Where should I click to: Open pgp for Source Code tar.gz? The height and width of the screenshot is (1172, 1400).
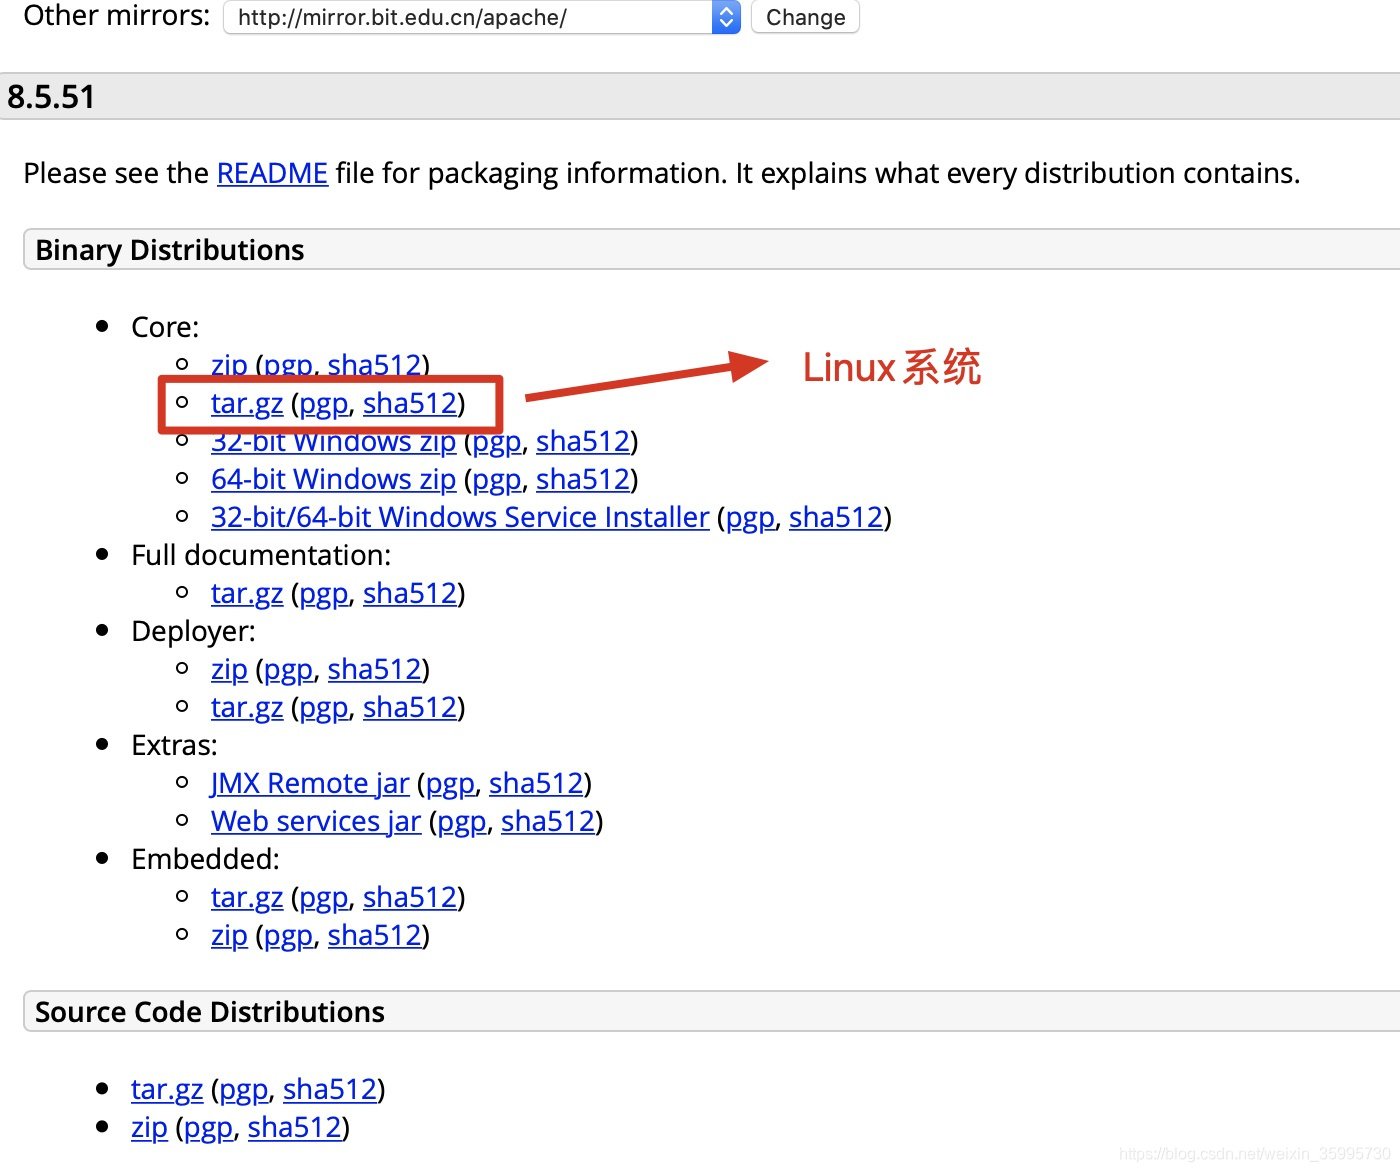tap(244, 1090)
